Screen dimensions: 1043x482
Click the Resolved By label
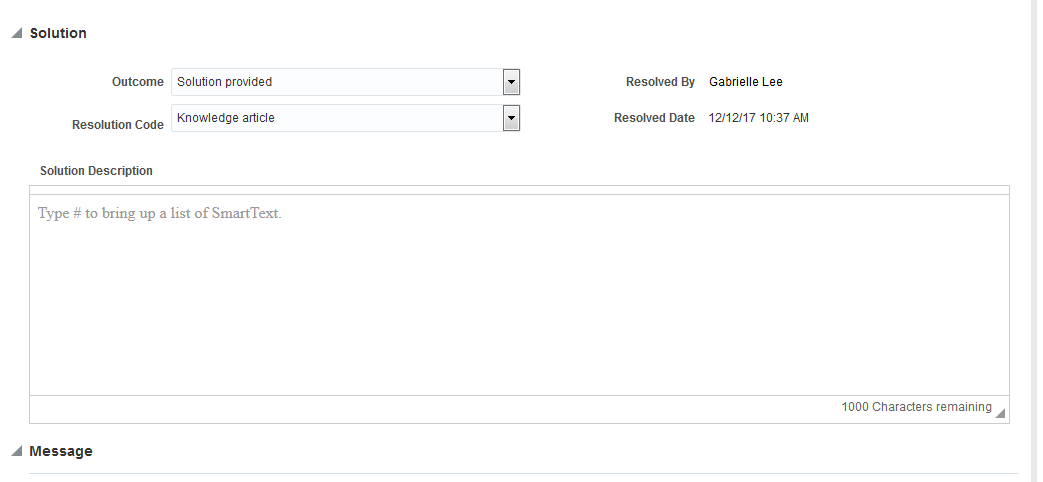660,82
